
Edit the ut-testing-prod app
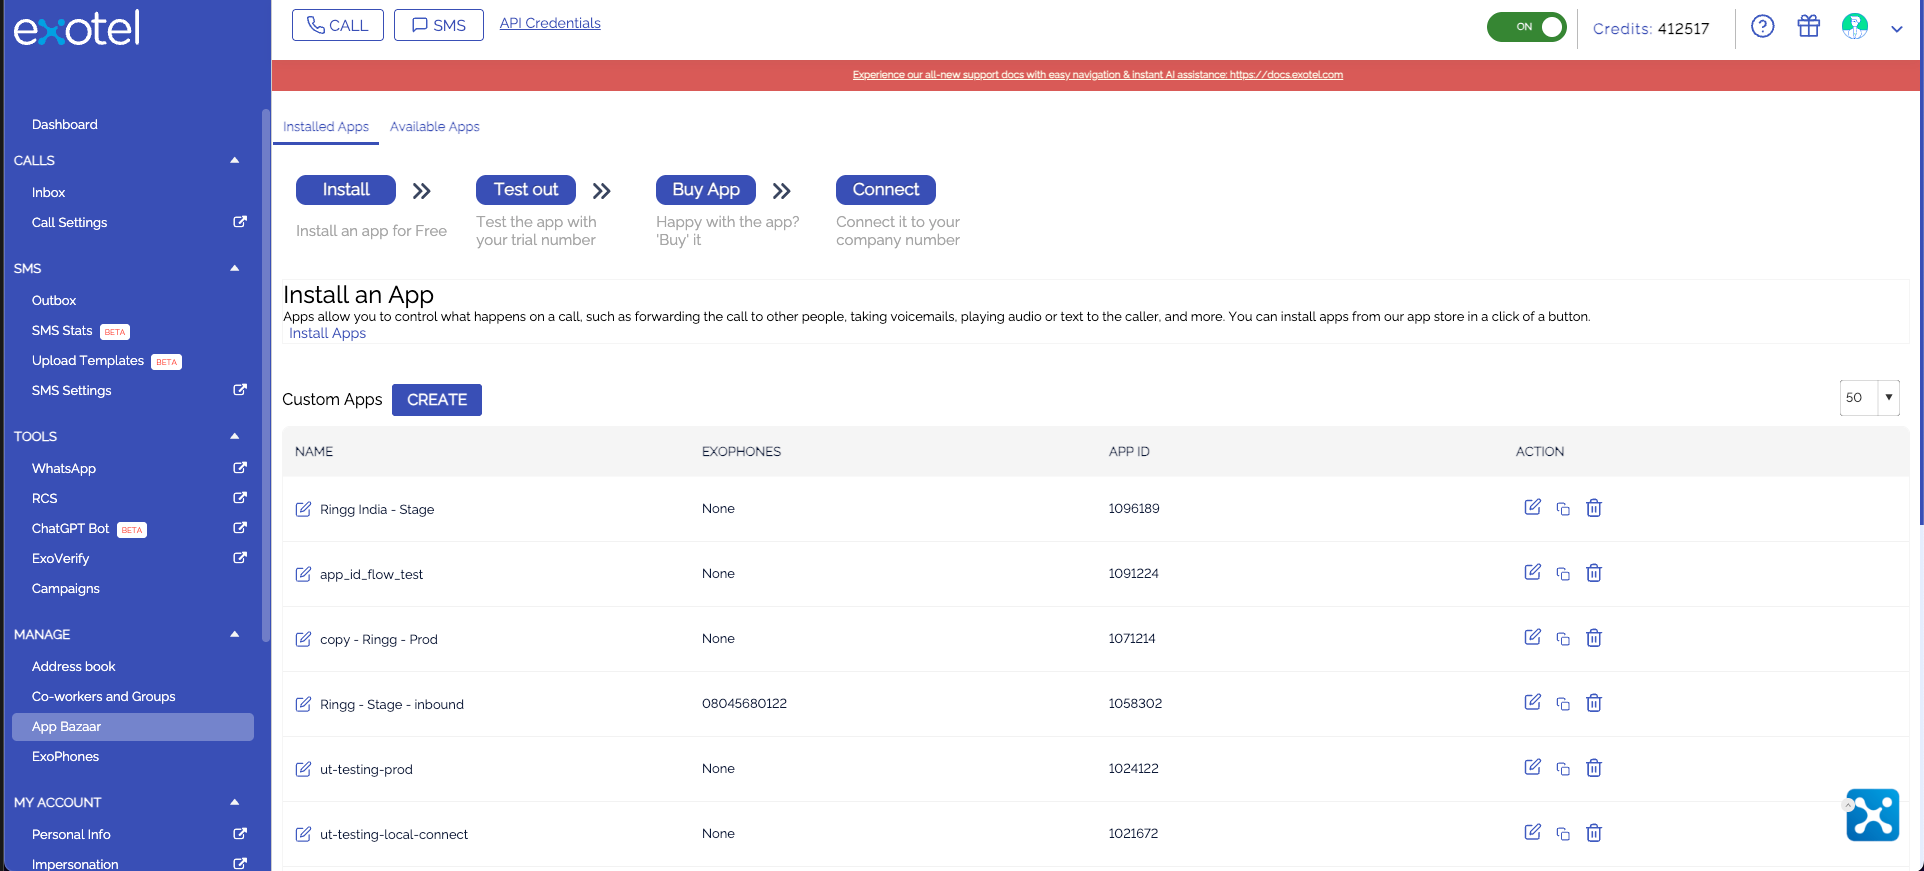1532,767
